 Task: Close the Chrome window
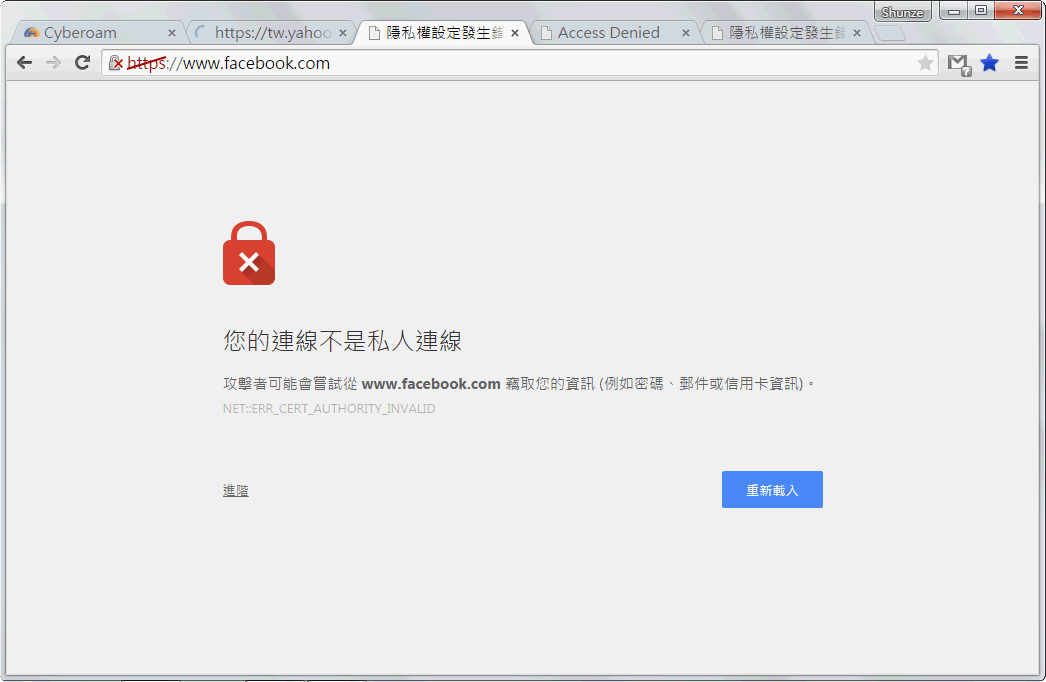tap(1018, 11)
